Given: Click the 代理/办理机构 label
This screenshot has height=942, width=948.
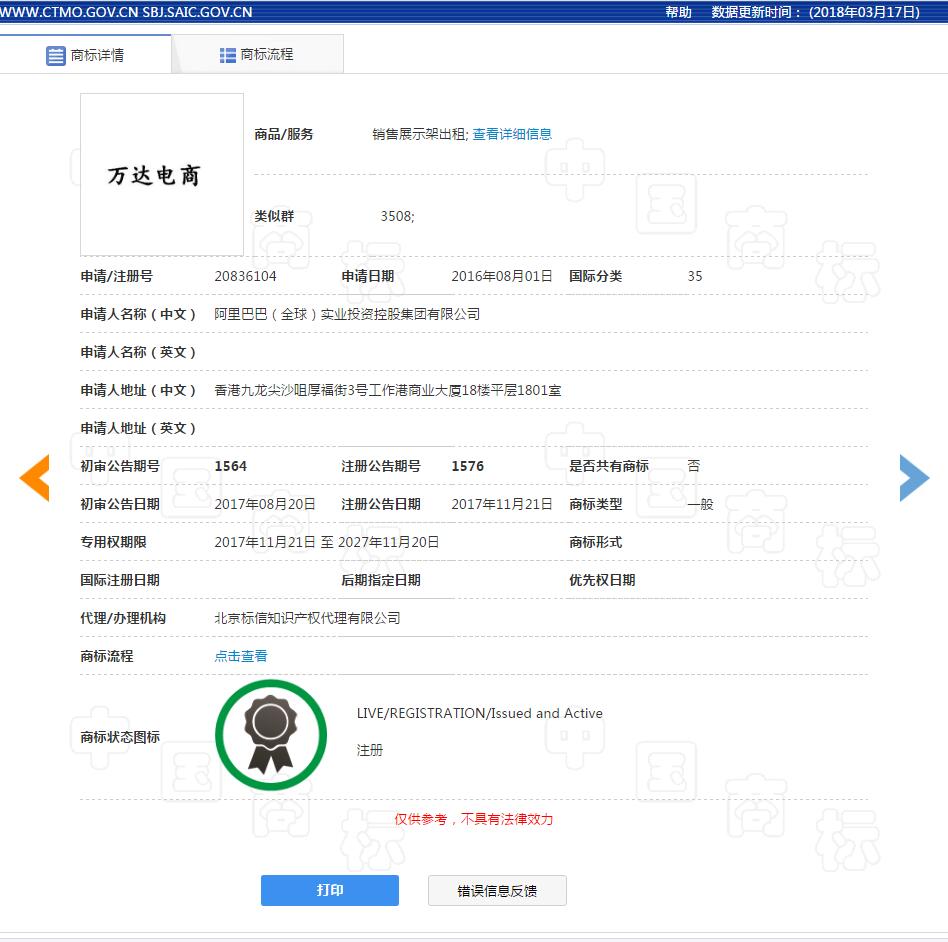Looking at the screenshot, I should pos(123,618).
